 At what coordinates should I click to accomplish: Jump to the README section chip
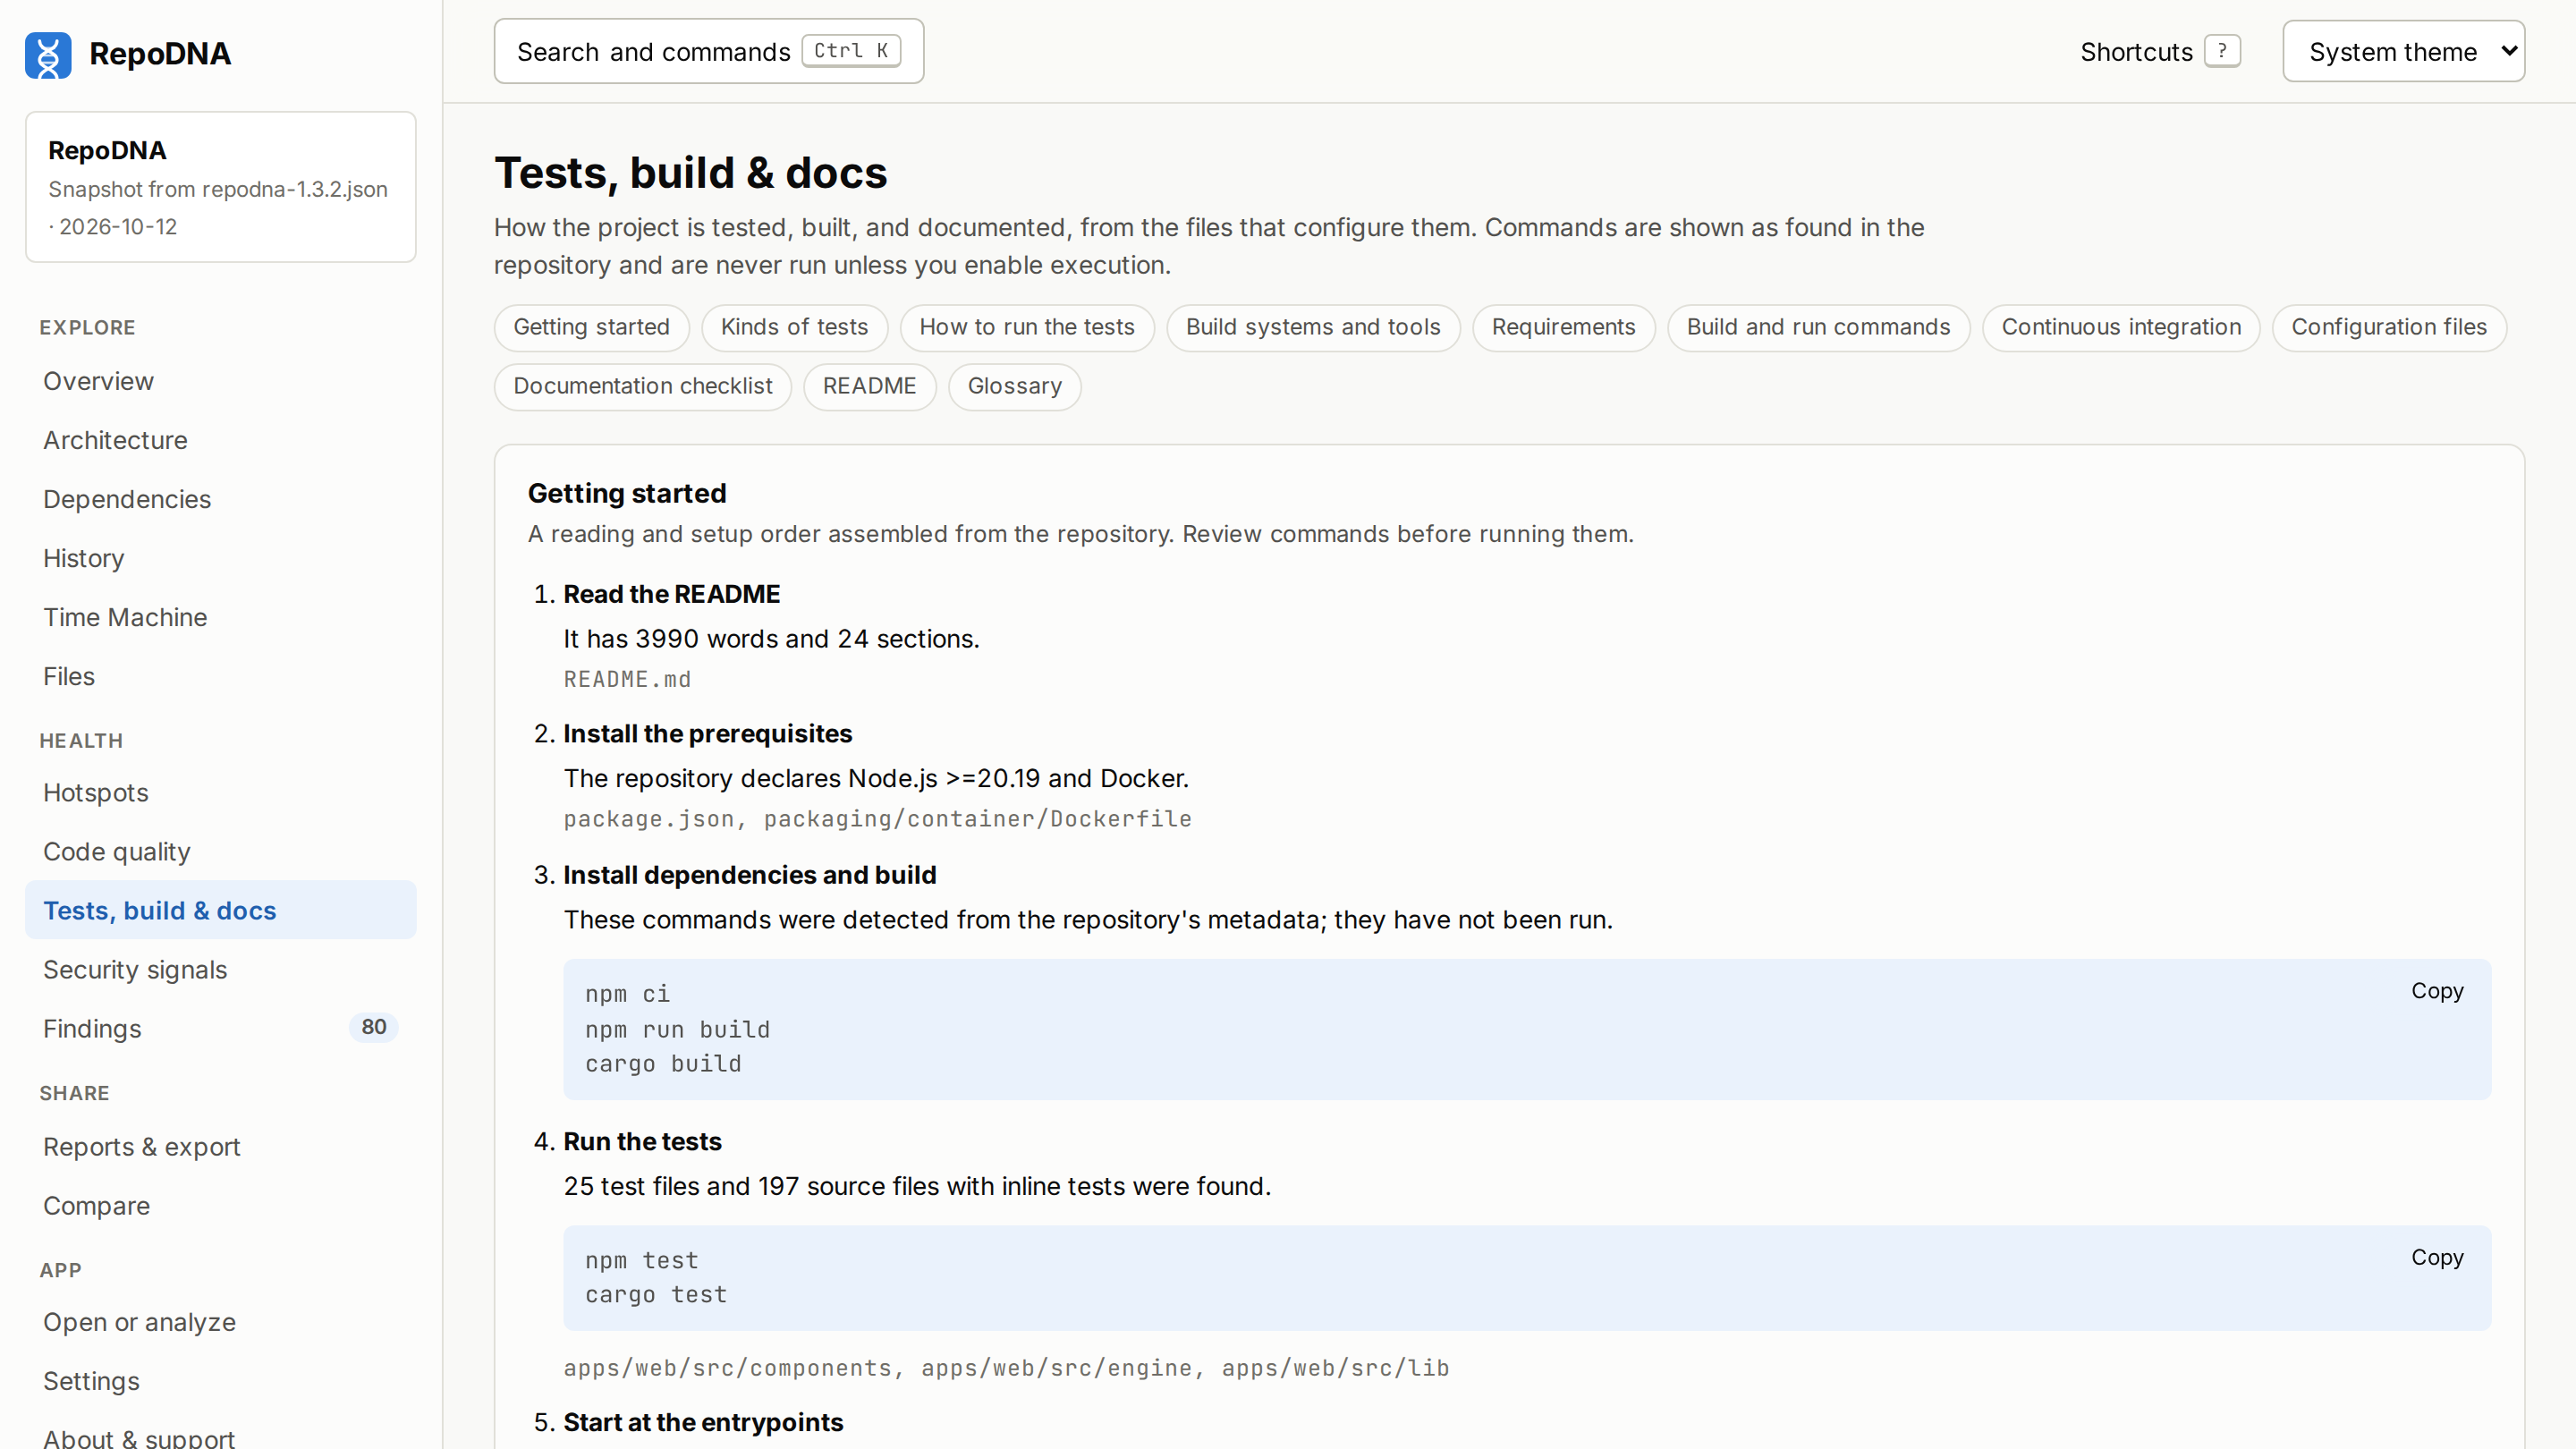[x=869, y=386]
